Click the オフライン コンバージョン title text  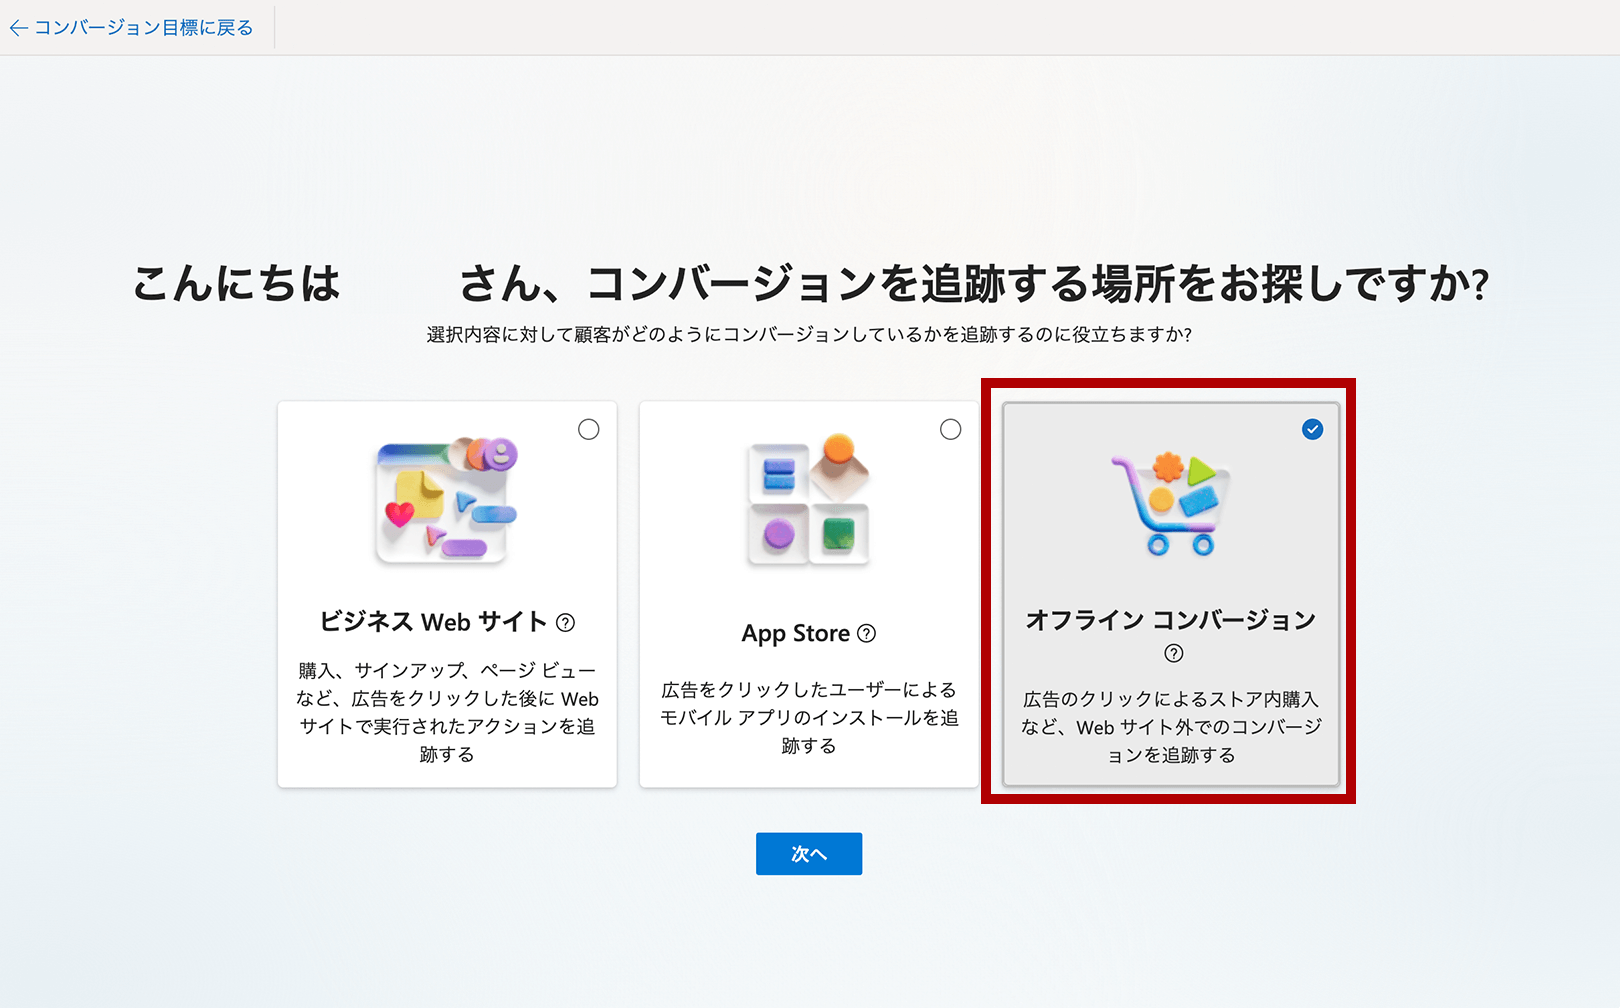(1170, 619)
